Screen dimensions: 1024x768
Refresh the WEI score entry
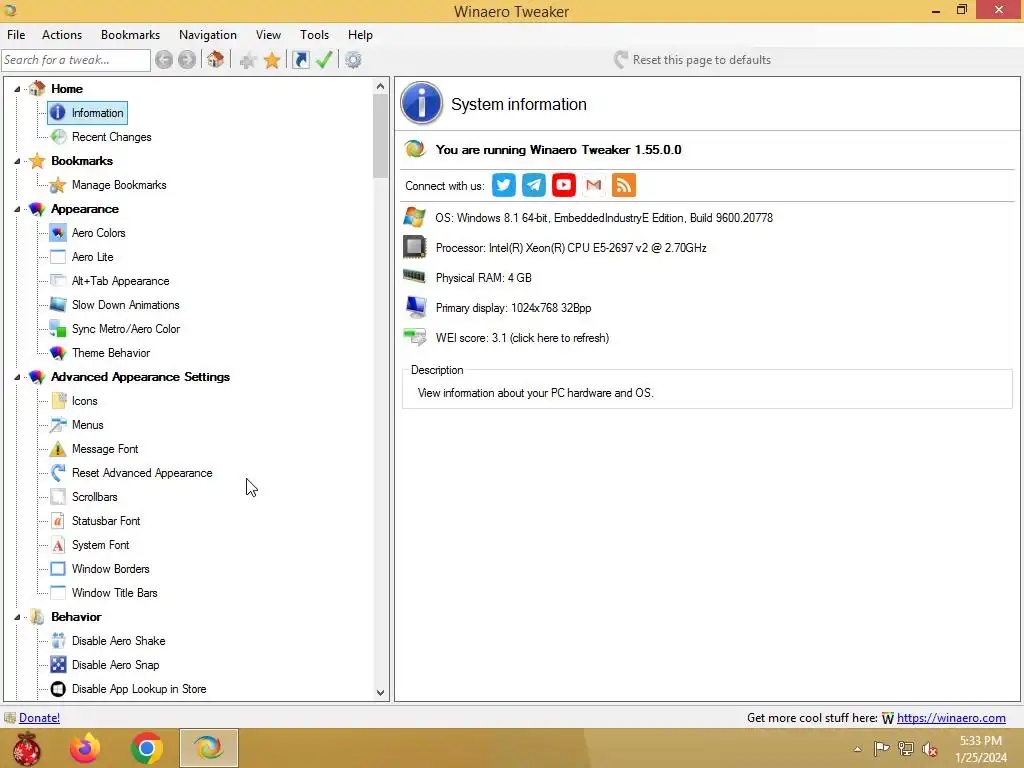[x=522, y=338]
